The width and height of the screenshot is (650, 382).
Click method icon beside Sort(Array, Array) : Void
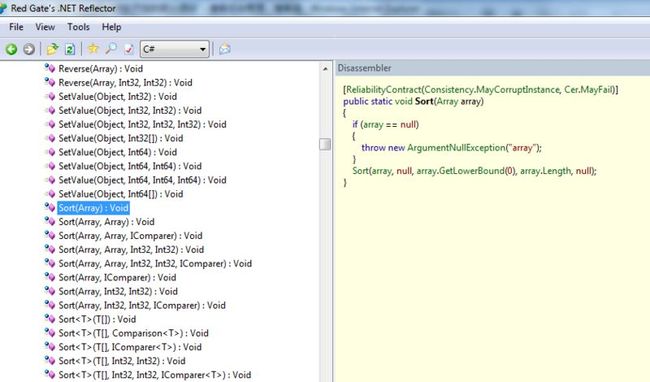(x=50, y=222)
